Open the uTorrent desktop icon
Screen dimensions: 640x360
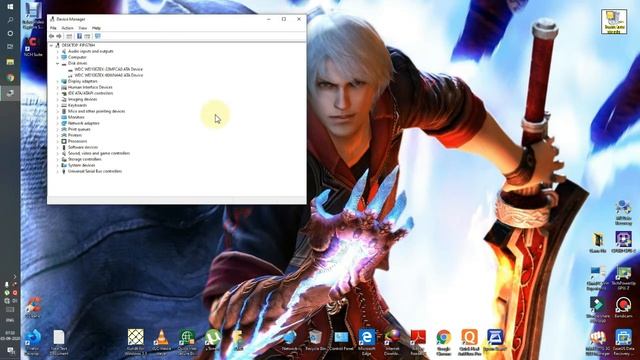tap(212, 341)
